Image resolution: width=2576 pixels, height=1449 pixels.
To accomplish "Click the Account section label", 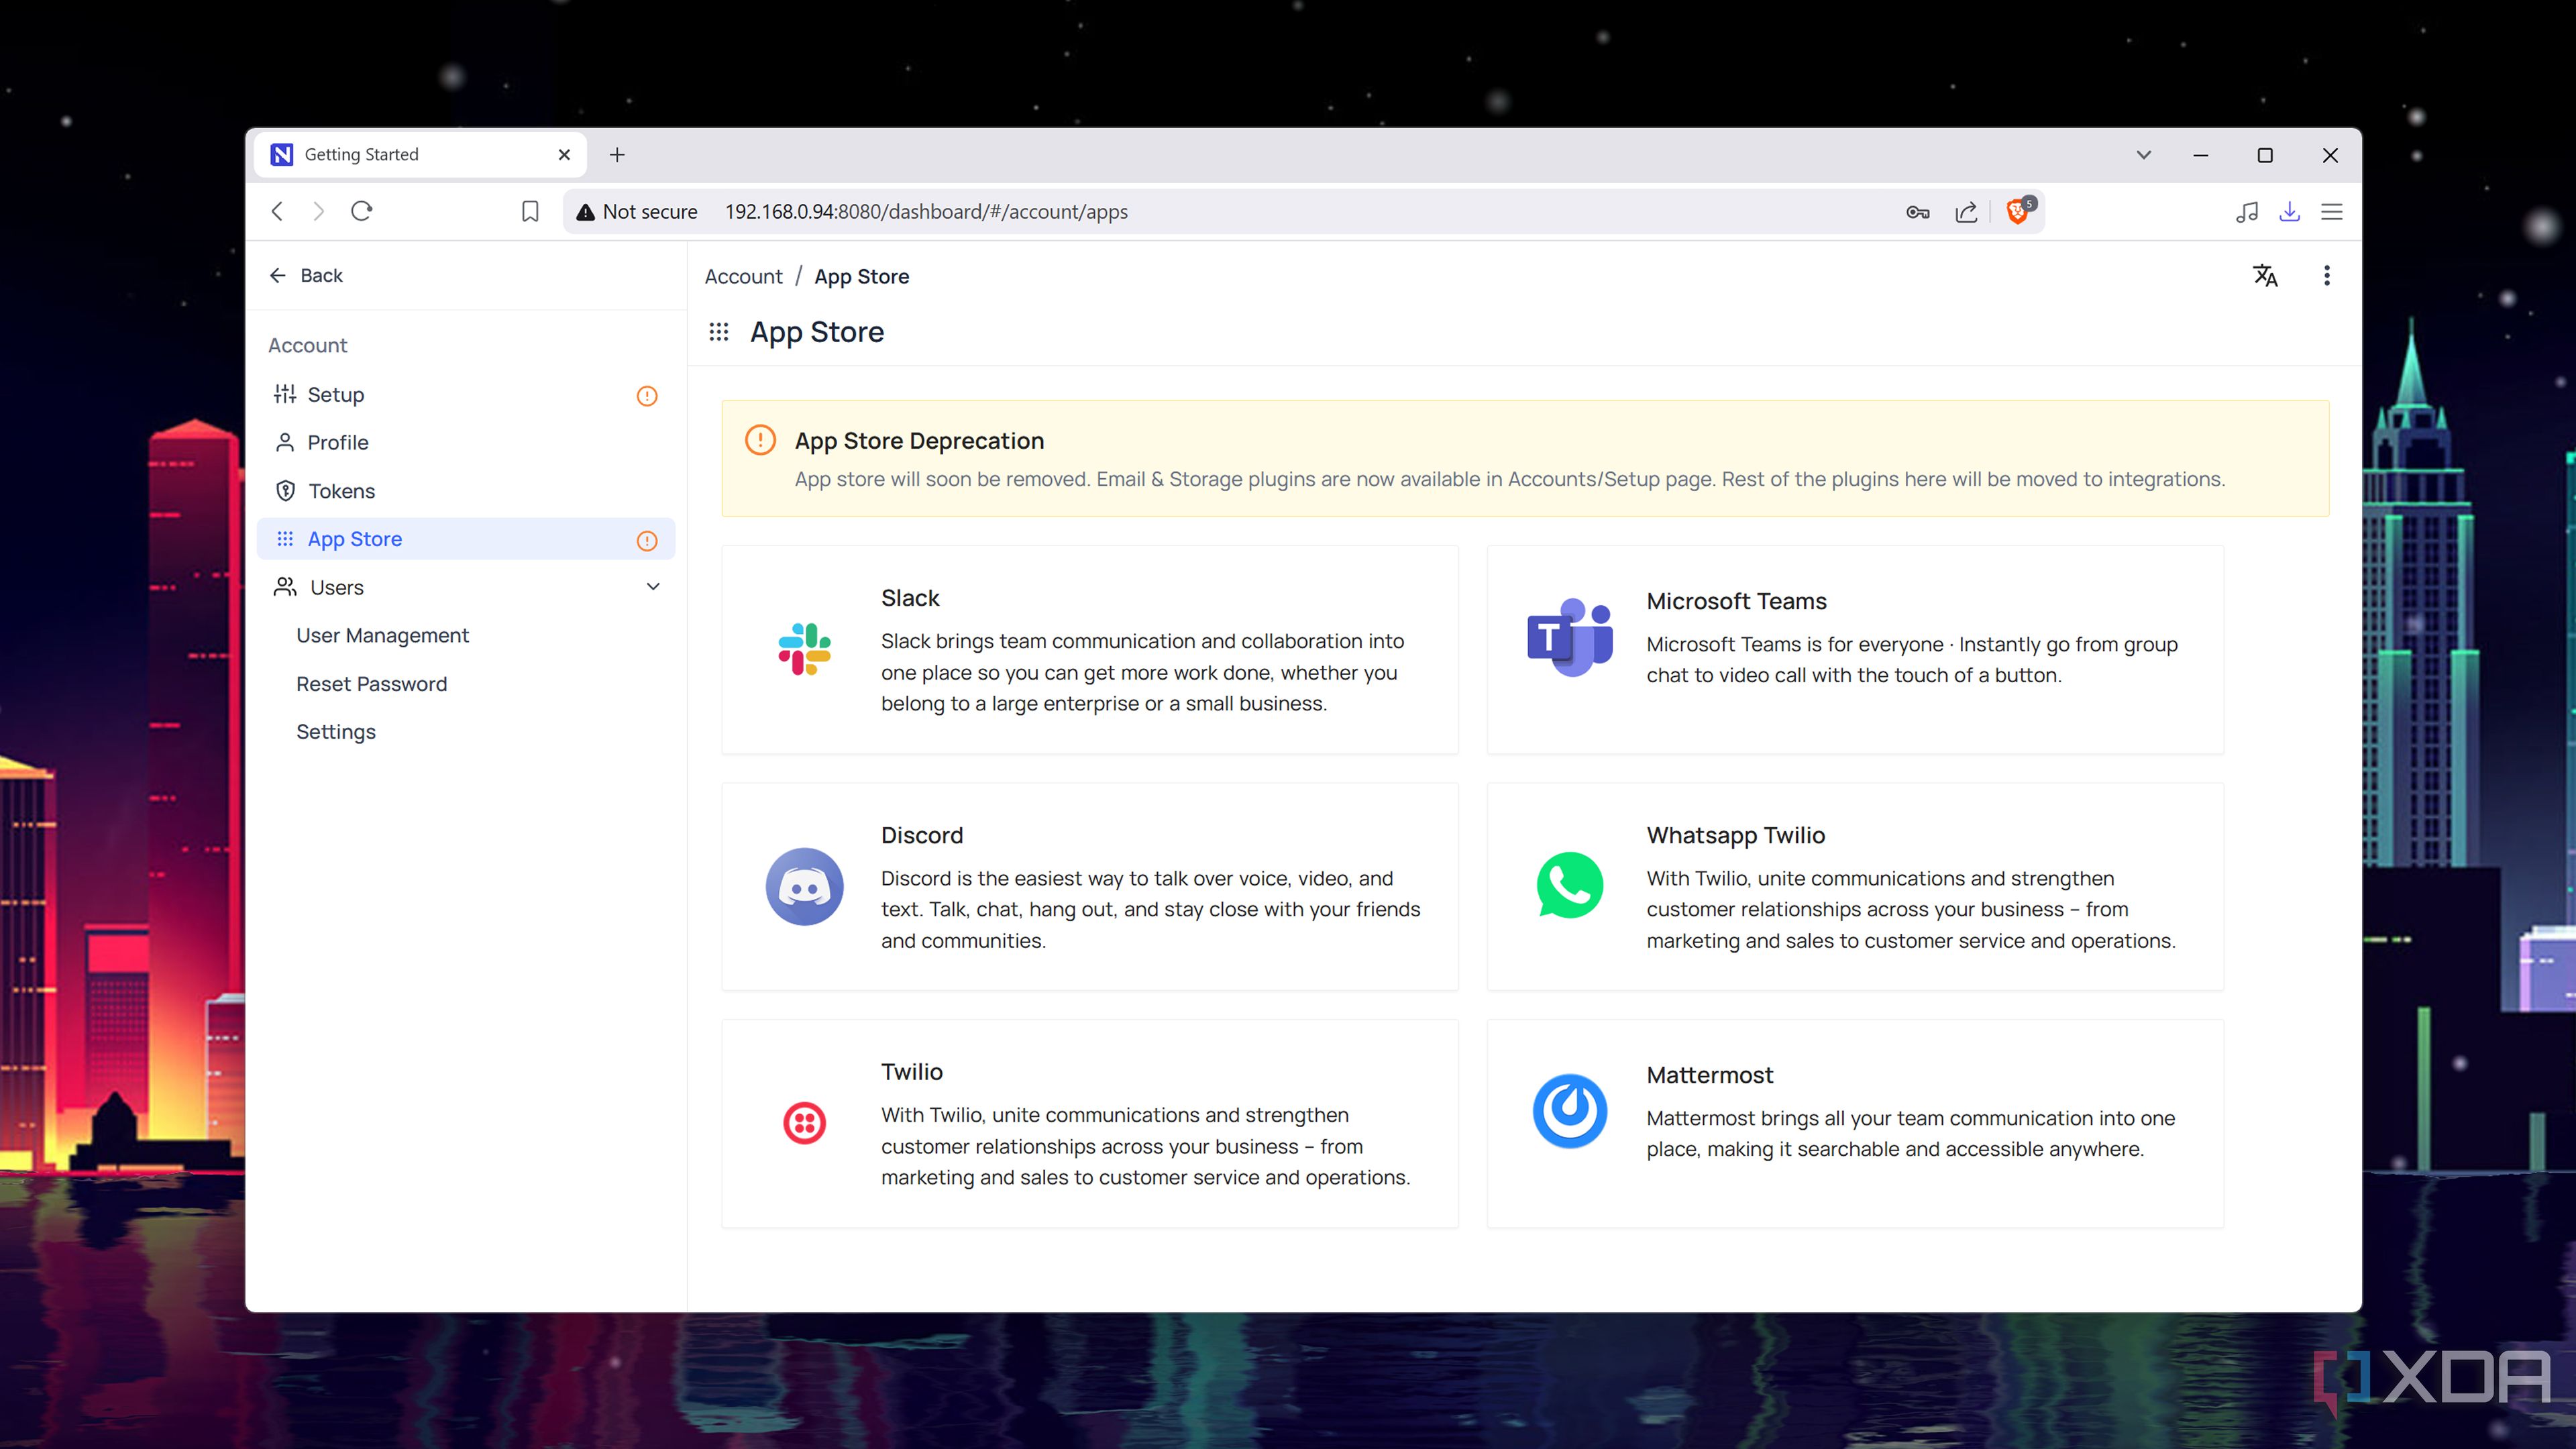I will [x=307, y=346].
